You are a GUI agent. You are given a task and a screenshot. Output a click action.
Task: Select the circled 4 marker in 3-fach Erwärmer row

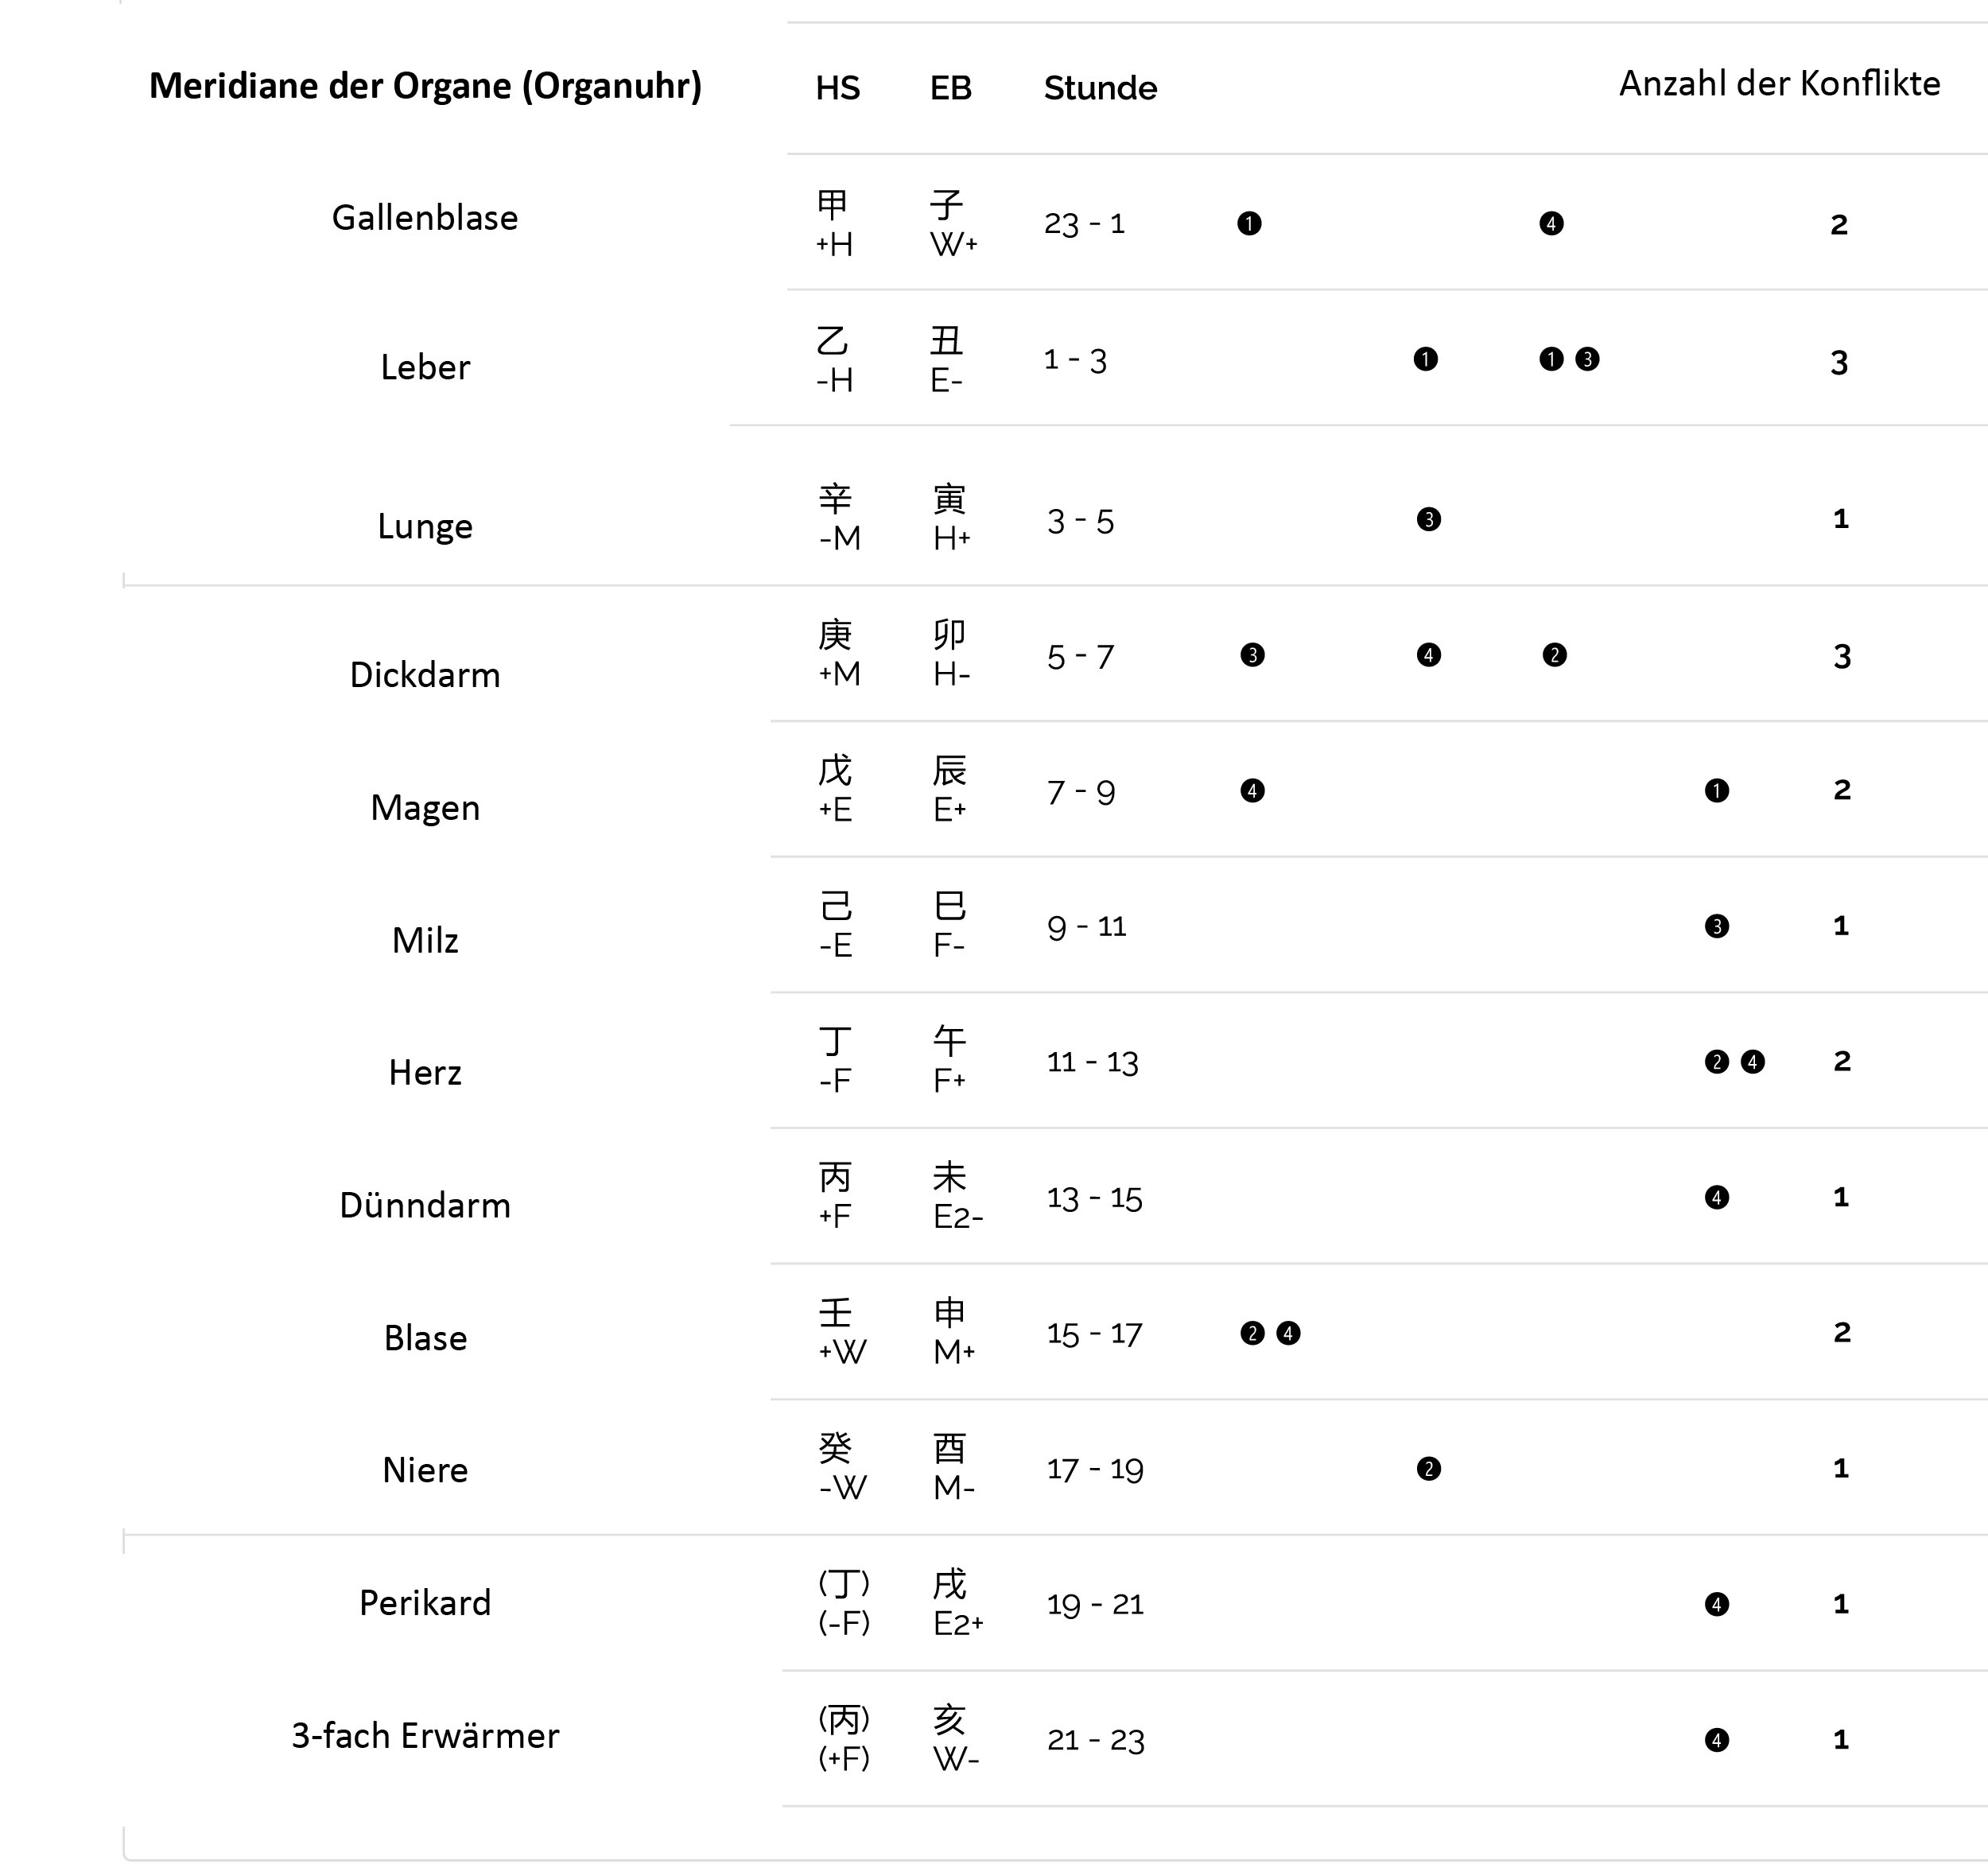tap(1717, 1740)
